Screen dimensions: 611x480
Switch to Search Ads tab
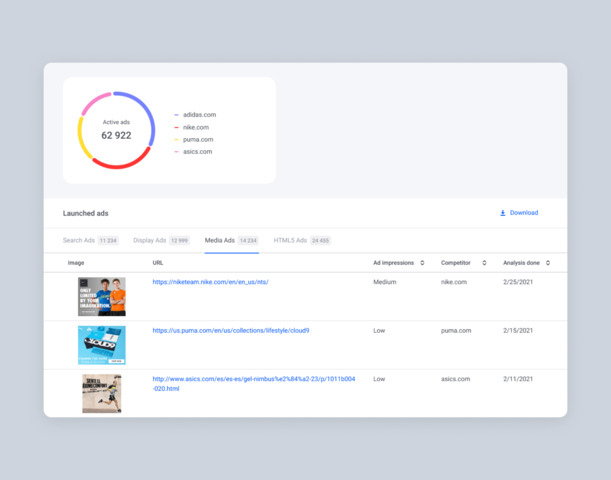coord(90,240)
